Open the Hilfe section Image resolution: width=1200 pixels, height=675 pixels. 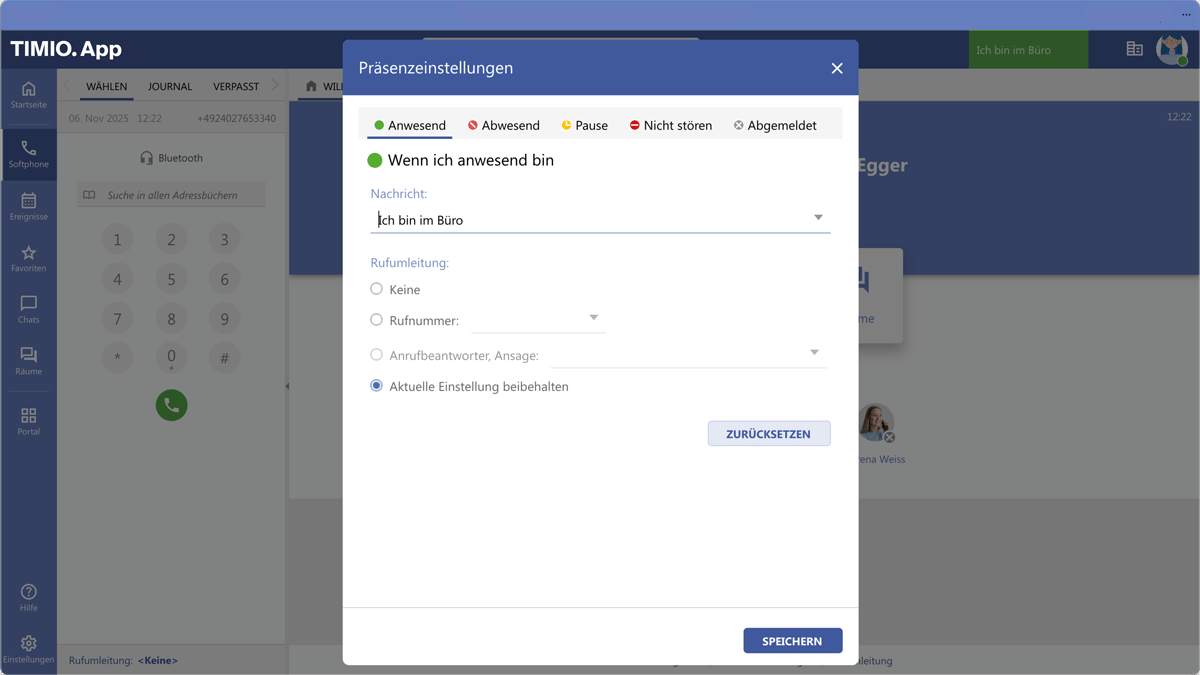pos(29,595)
